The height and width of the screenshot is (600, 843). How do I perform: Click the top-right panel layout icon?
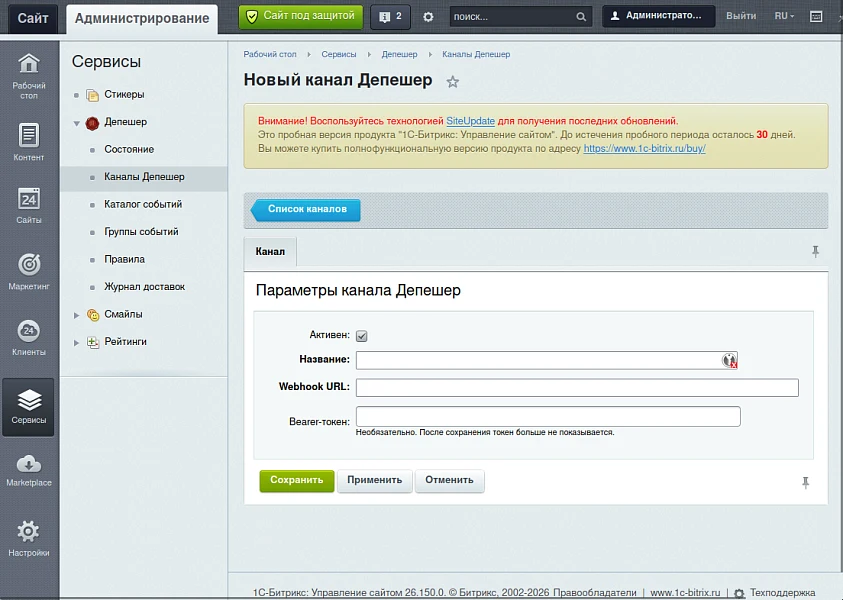(x=816, y=17)
